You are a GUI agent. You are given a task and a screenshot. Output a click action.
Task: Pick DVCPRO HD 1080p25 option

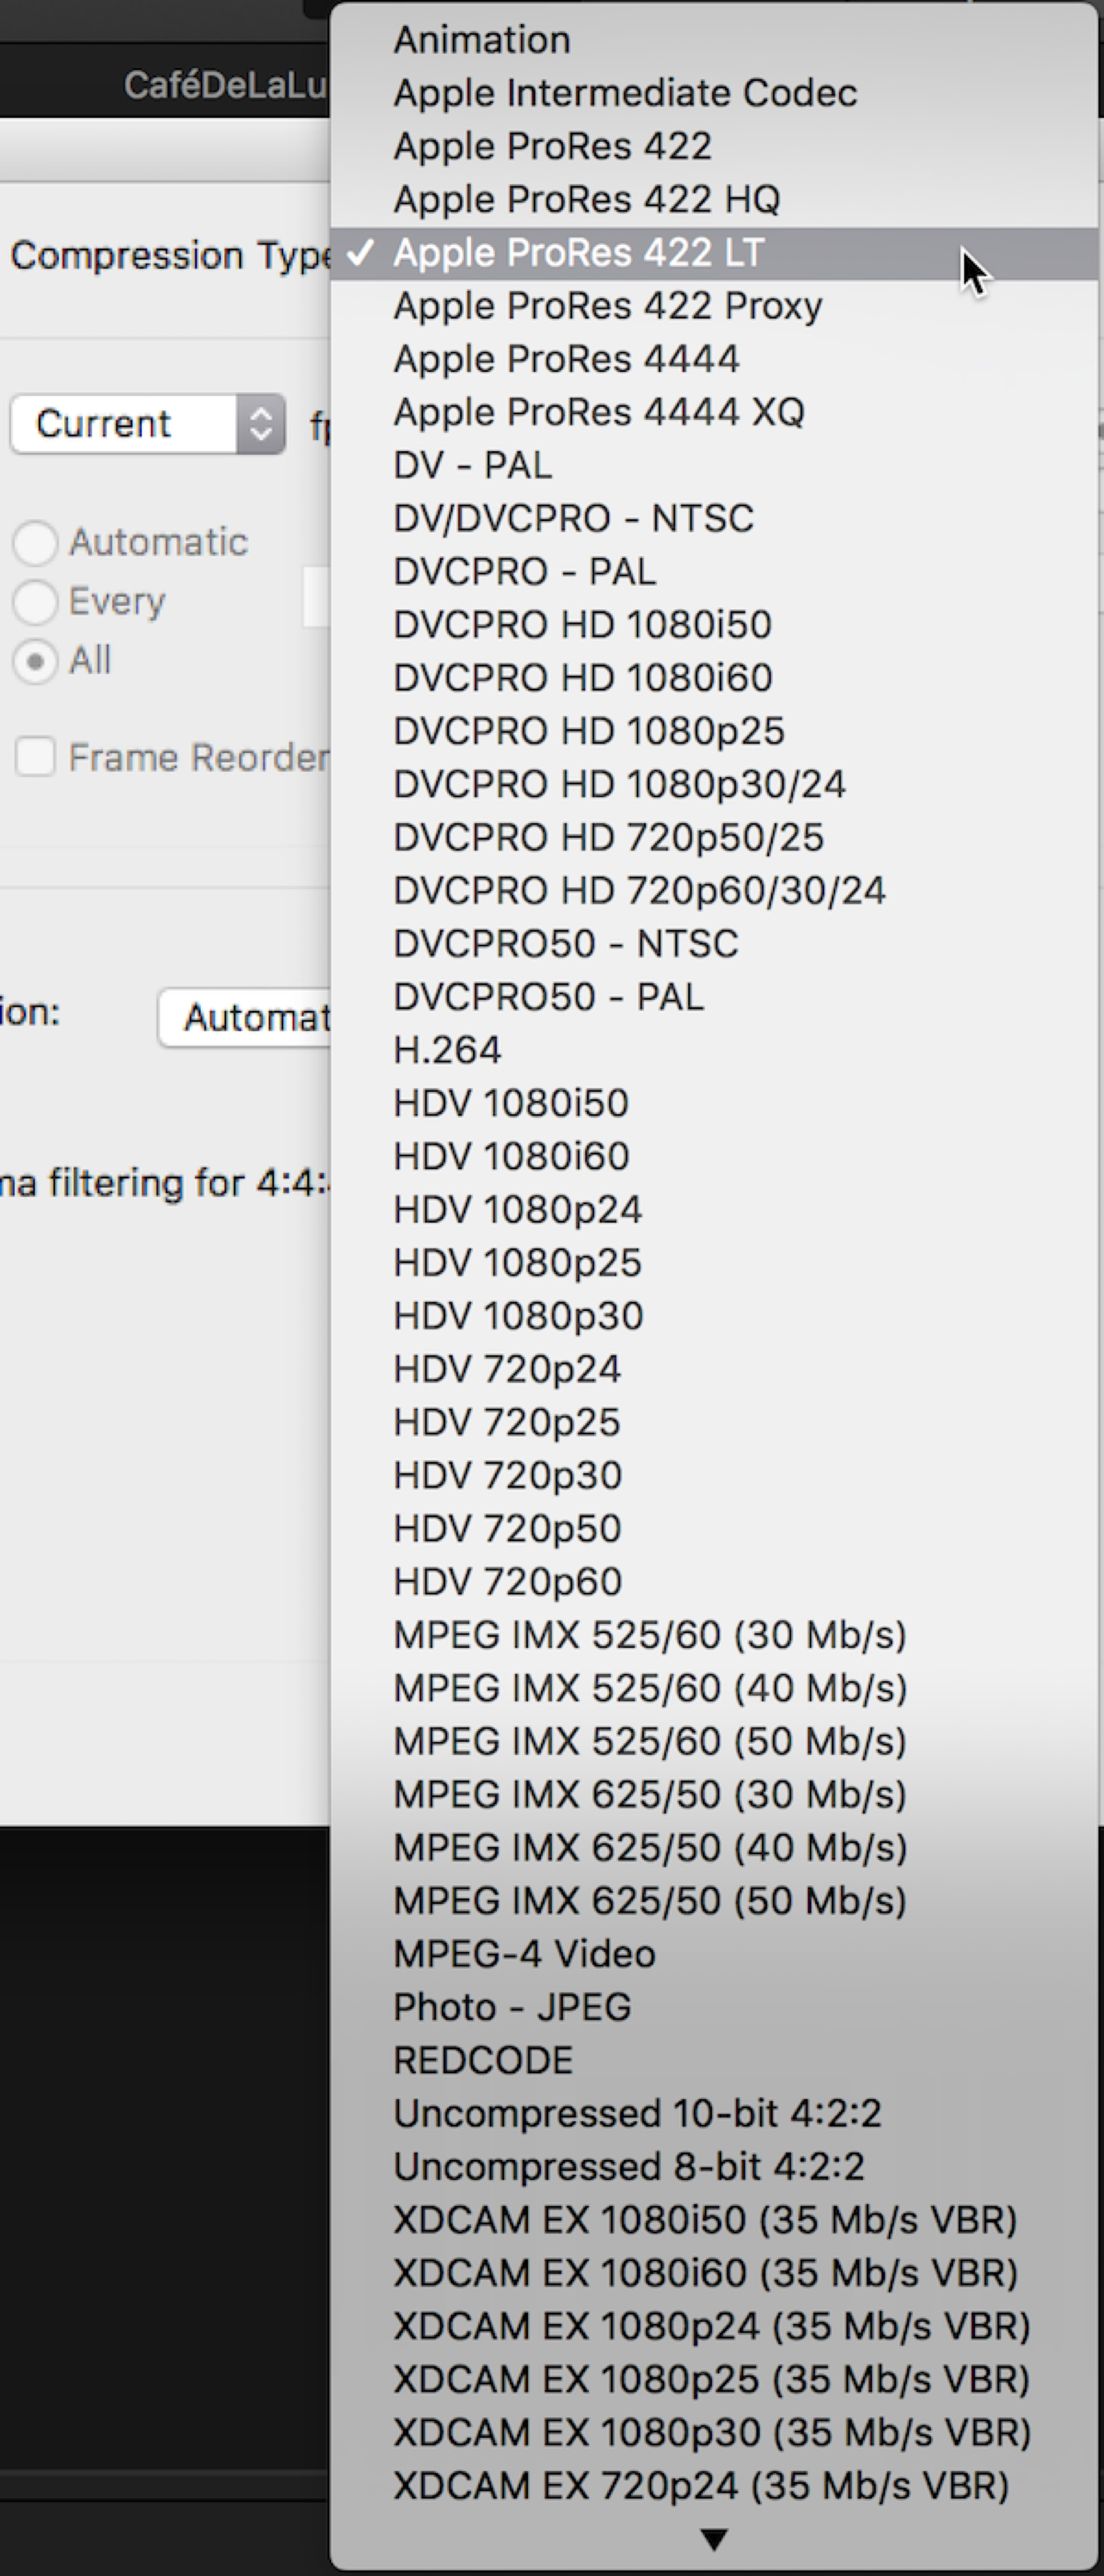pyautogui.click(x=588, y=731)
